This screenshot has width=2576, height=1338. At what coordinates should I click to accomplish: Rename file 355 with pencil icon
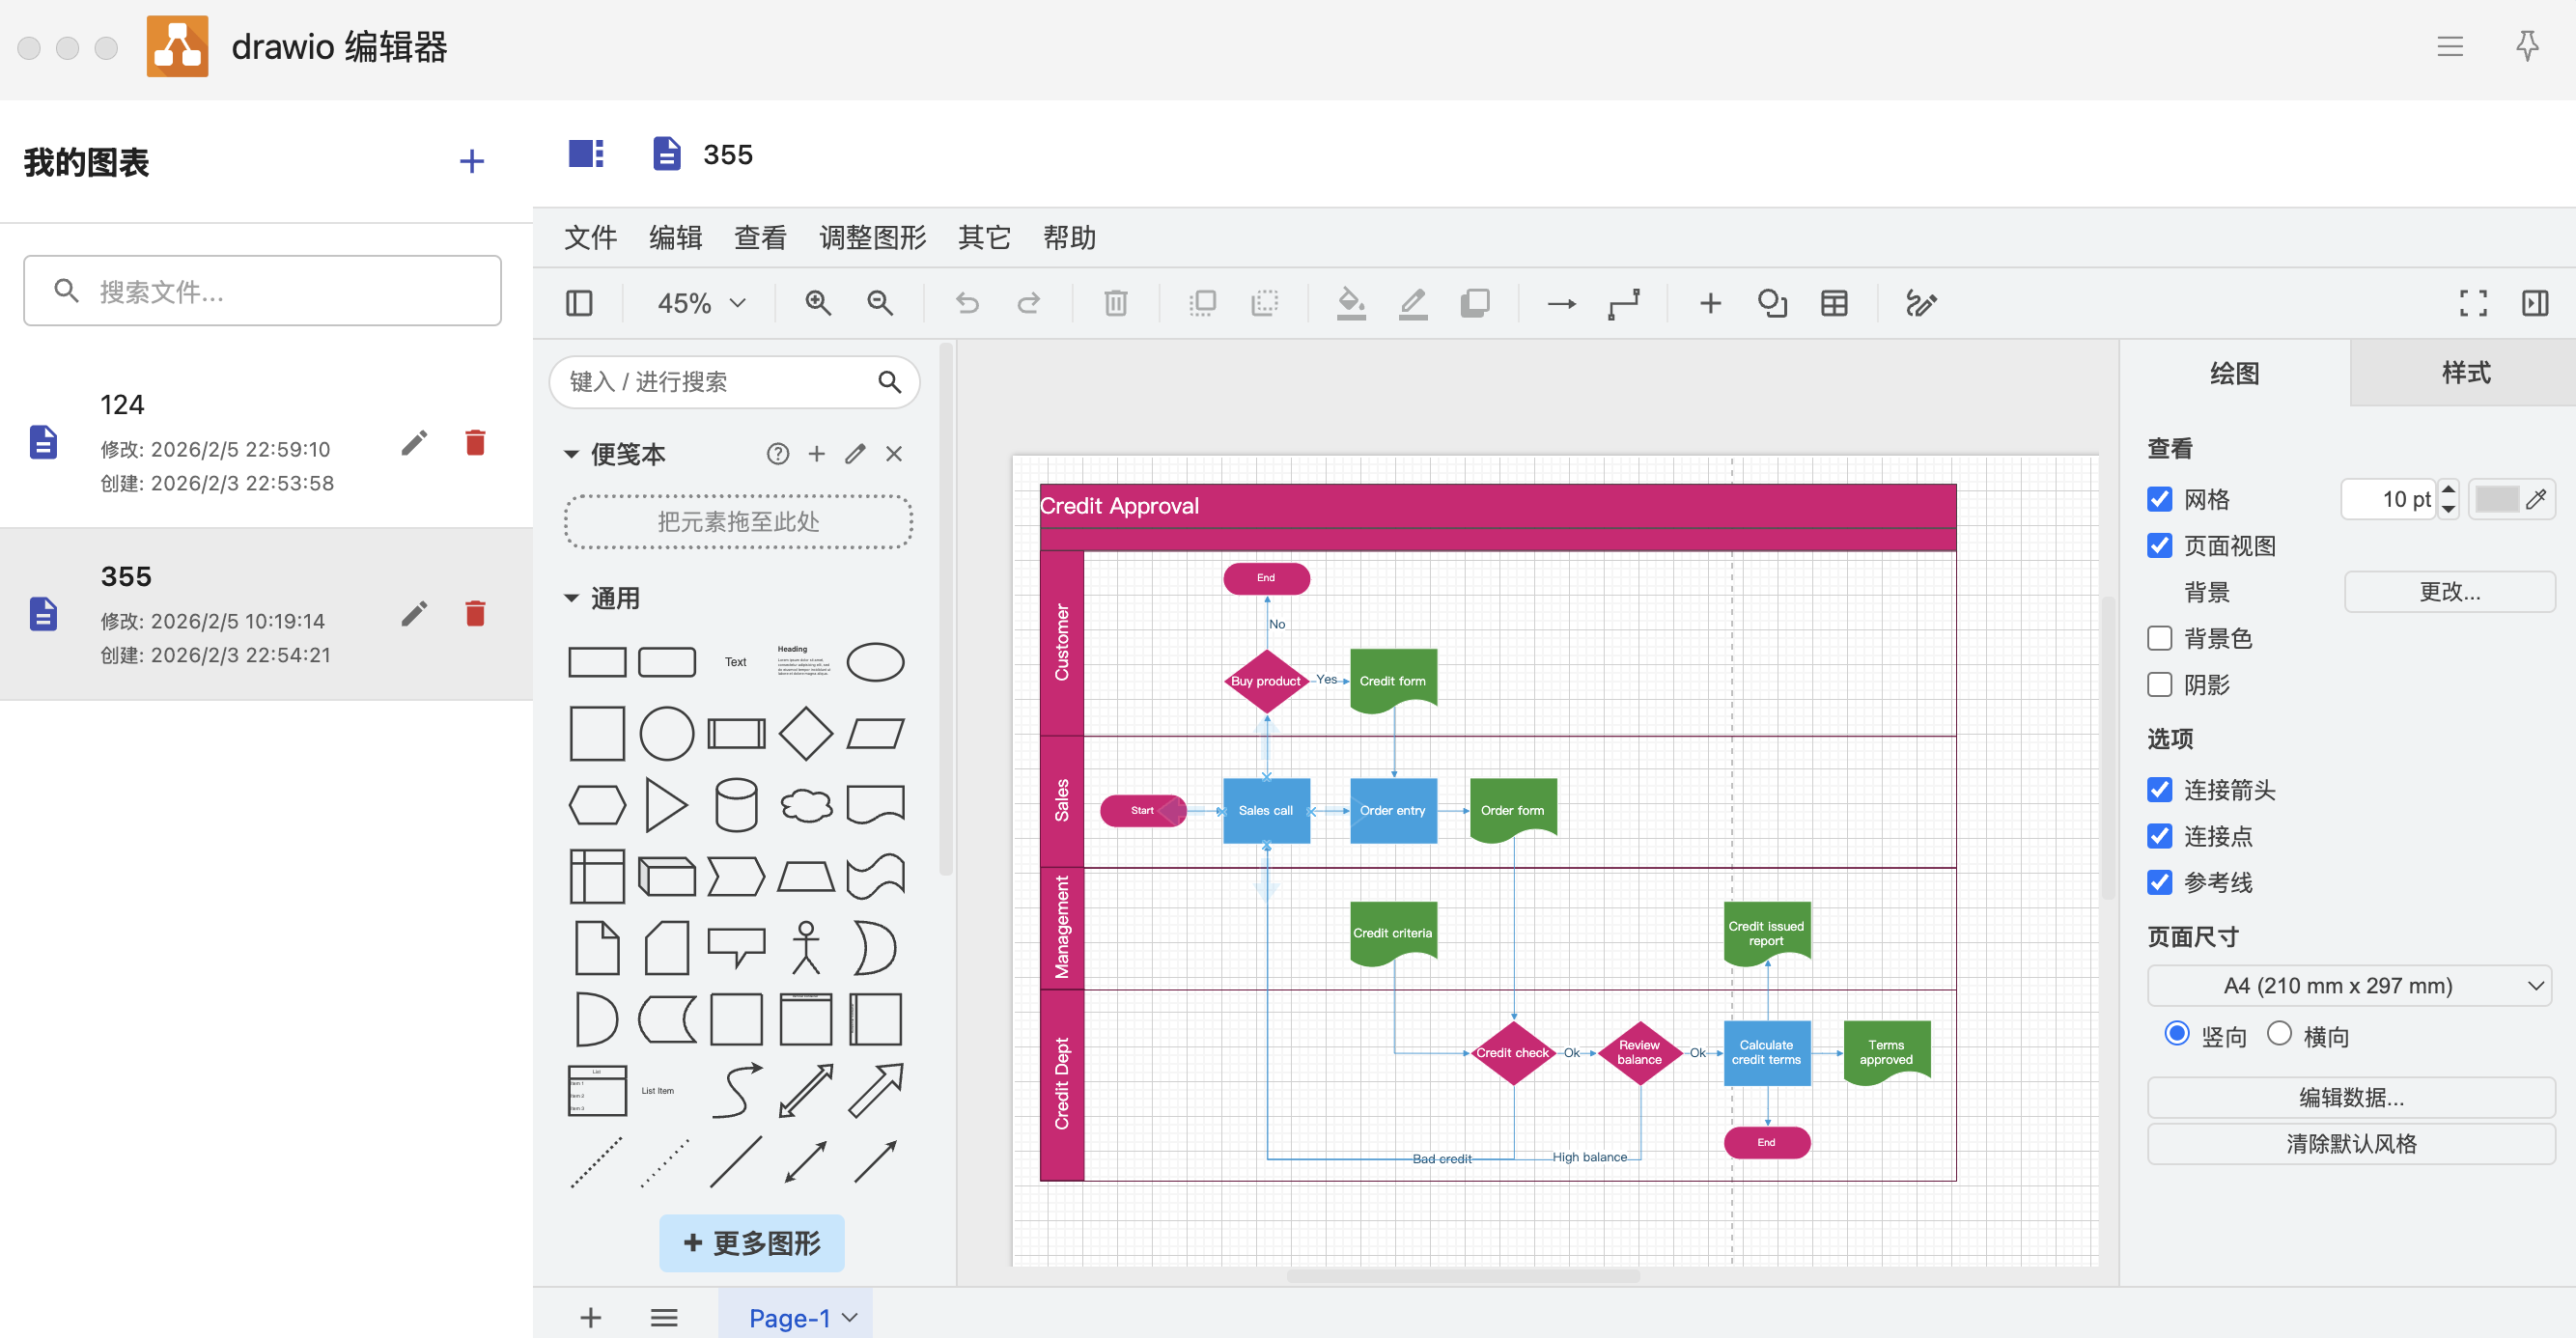(414, 613)
